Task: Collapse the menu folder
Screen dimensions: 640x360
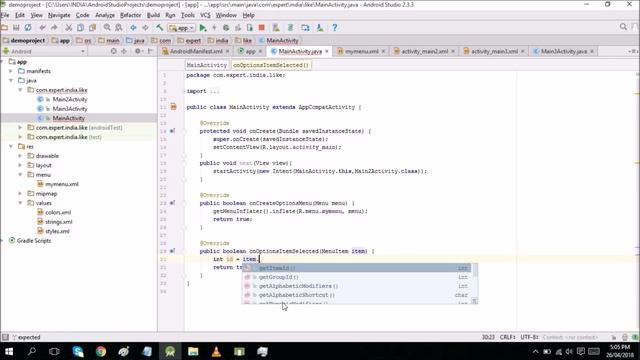Action: coord(21,174)
